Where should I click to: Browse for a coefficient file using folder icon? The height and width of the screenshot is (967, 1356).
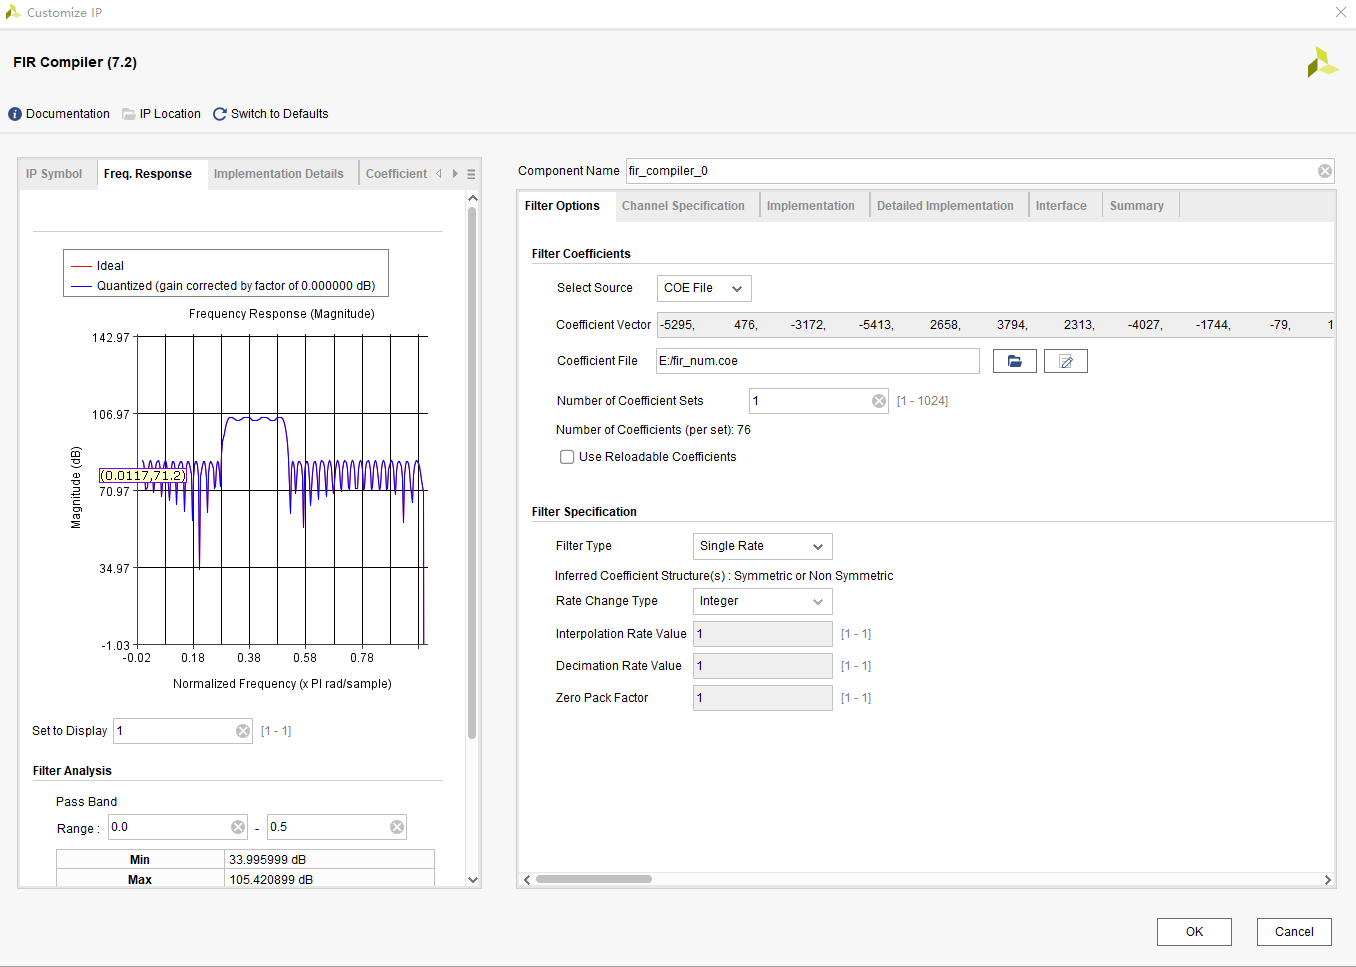[x=1014, y=360]
